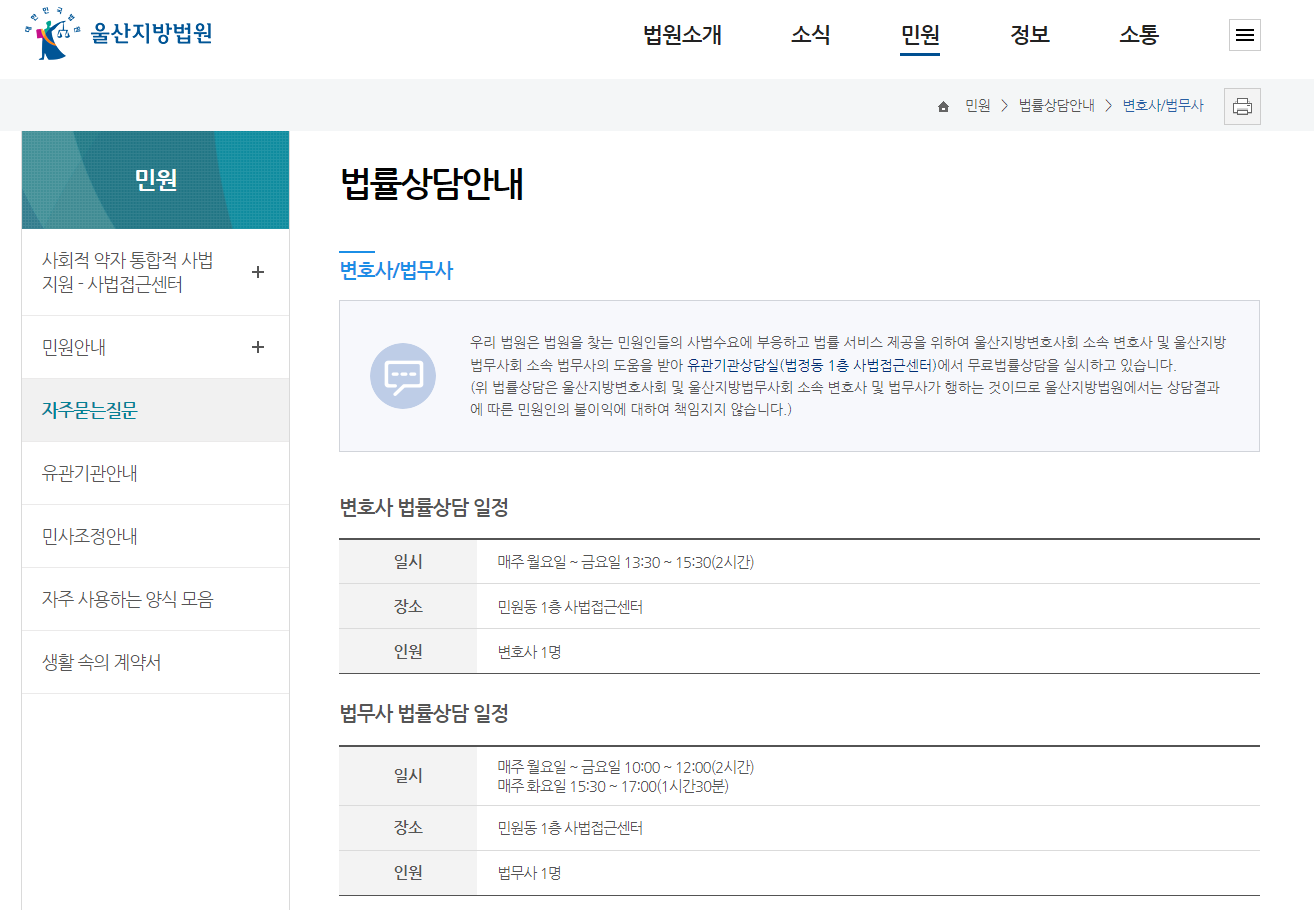Click the 법무사 법률상담 일정 heading
The height and width of the screenshot is (910, 1314).
pos(424,714)
